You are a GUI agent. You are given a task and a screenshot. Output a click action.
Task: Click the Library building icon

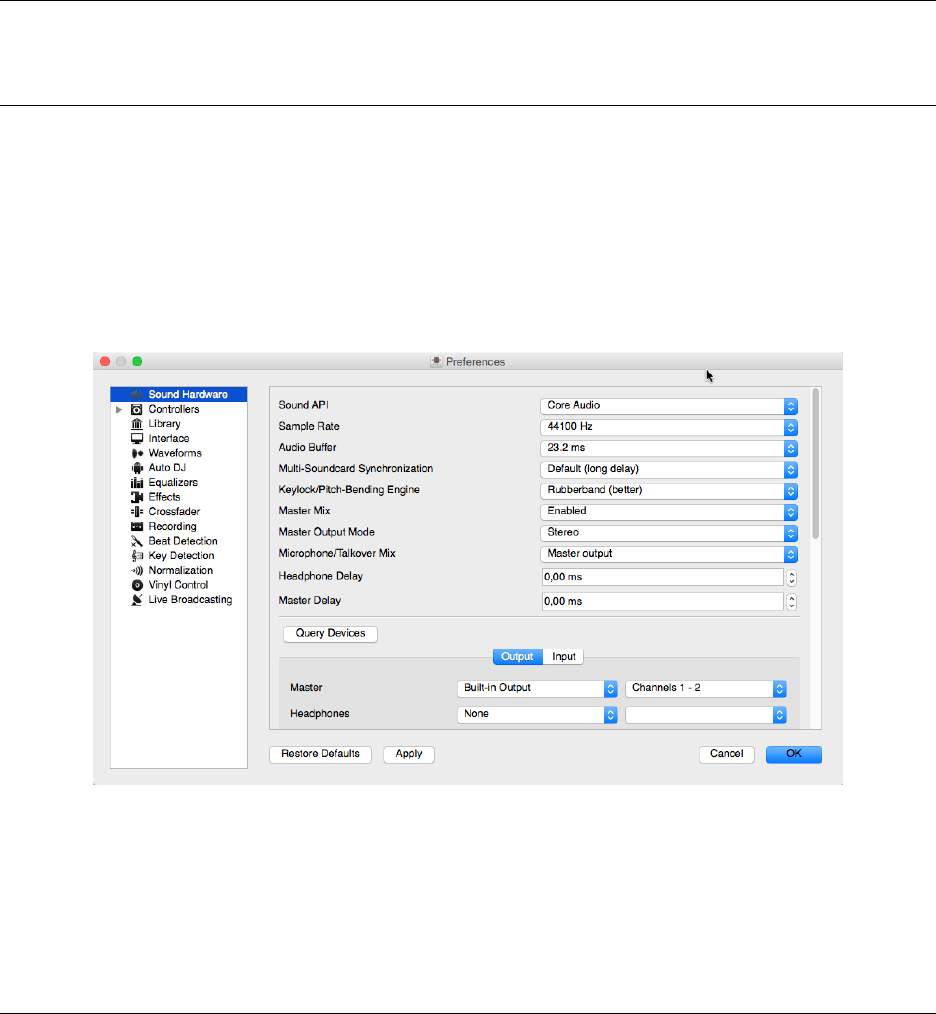pyautogui.click(x=136, y=424)
